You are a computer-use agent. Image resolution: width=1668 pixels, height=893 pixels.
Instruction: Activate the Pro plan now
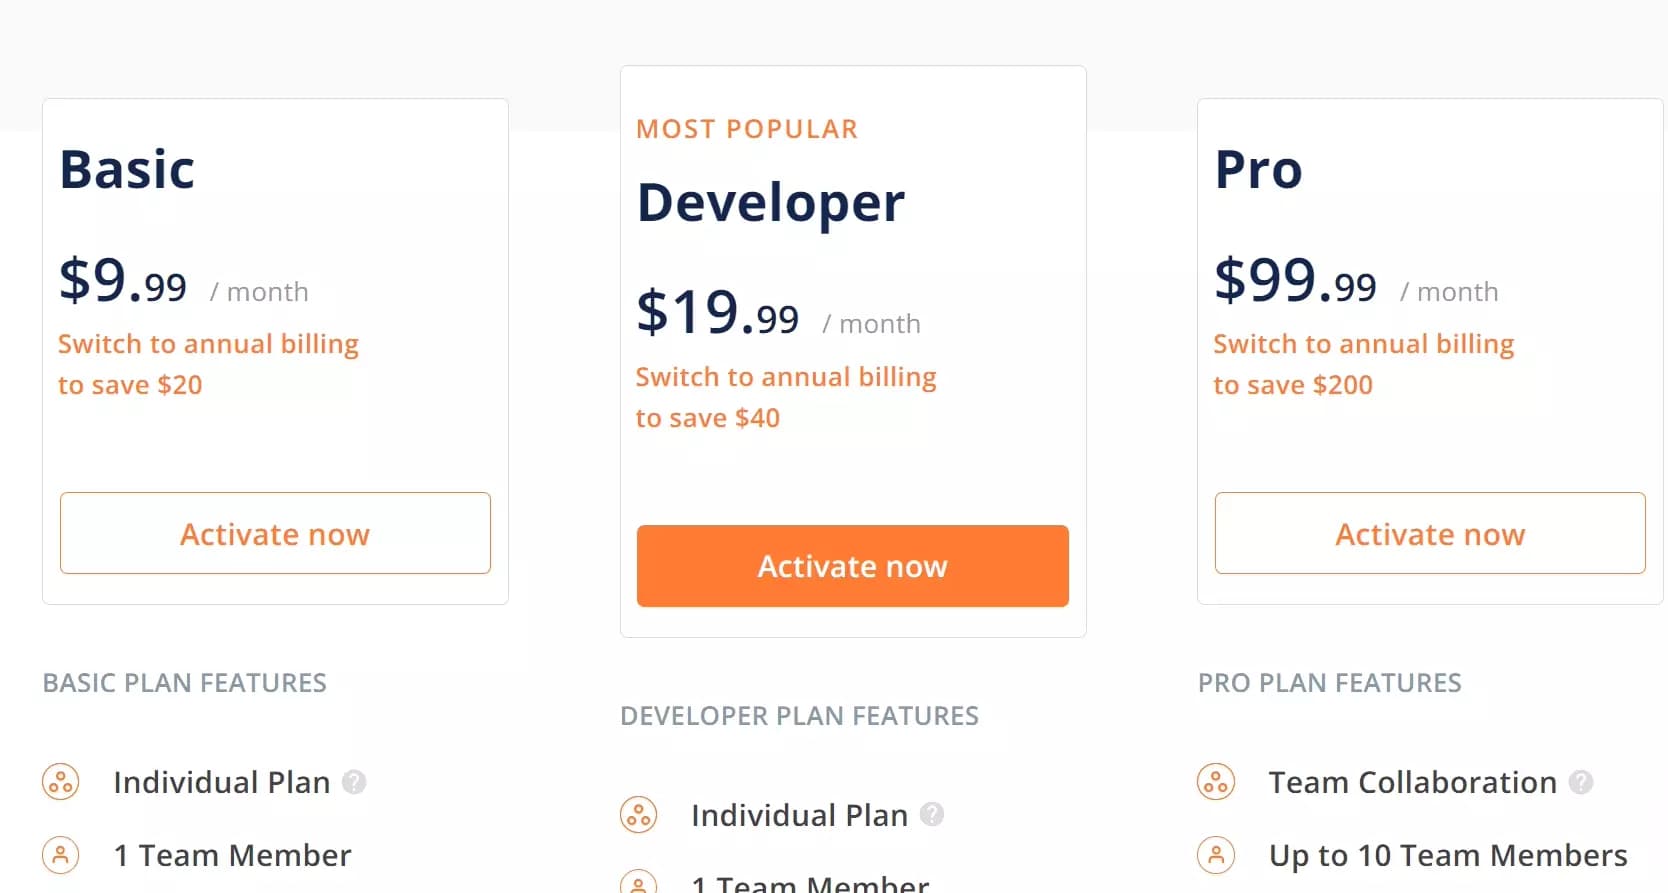click(x=1429, y=533)
